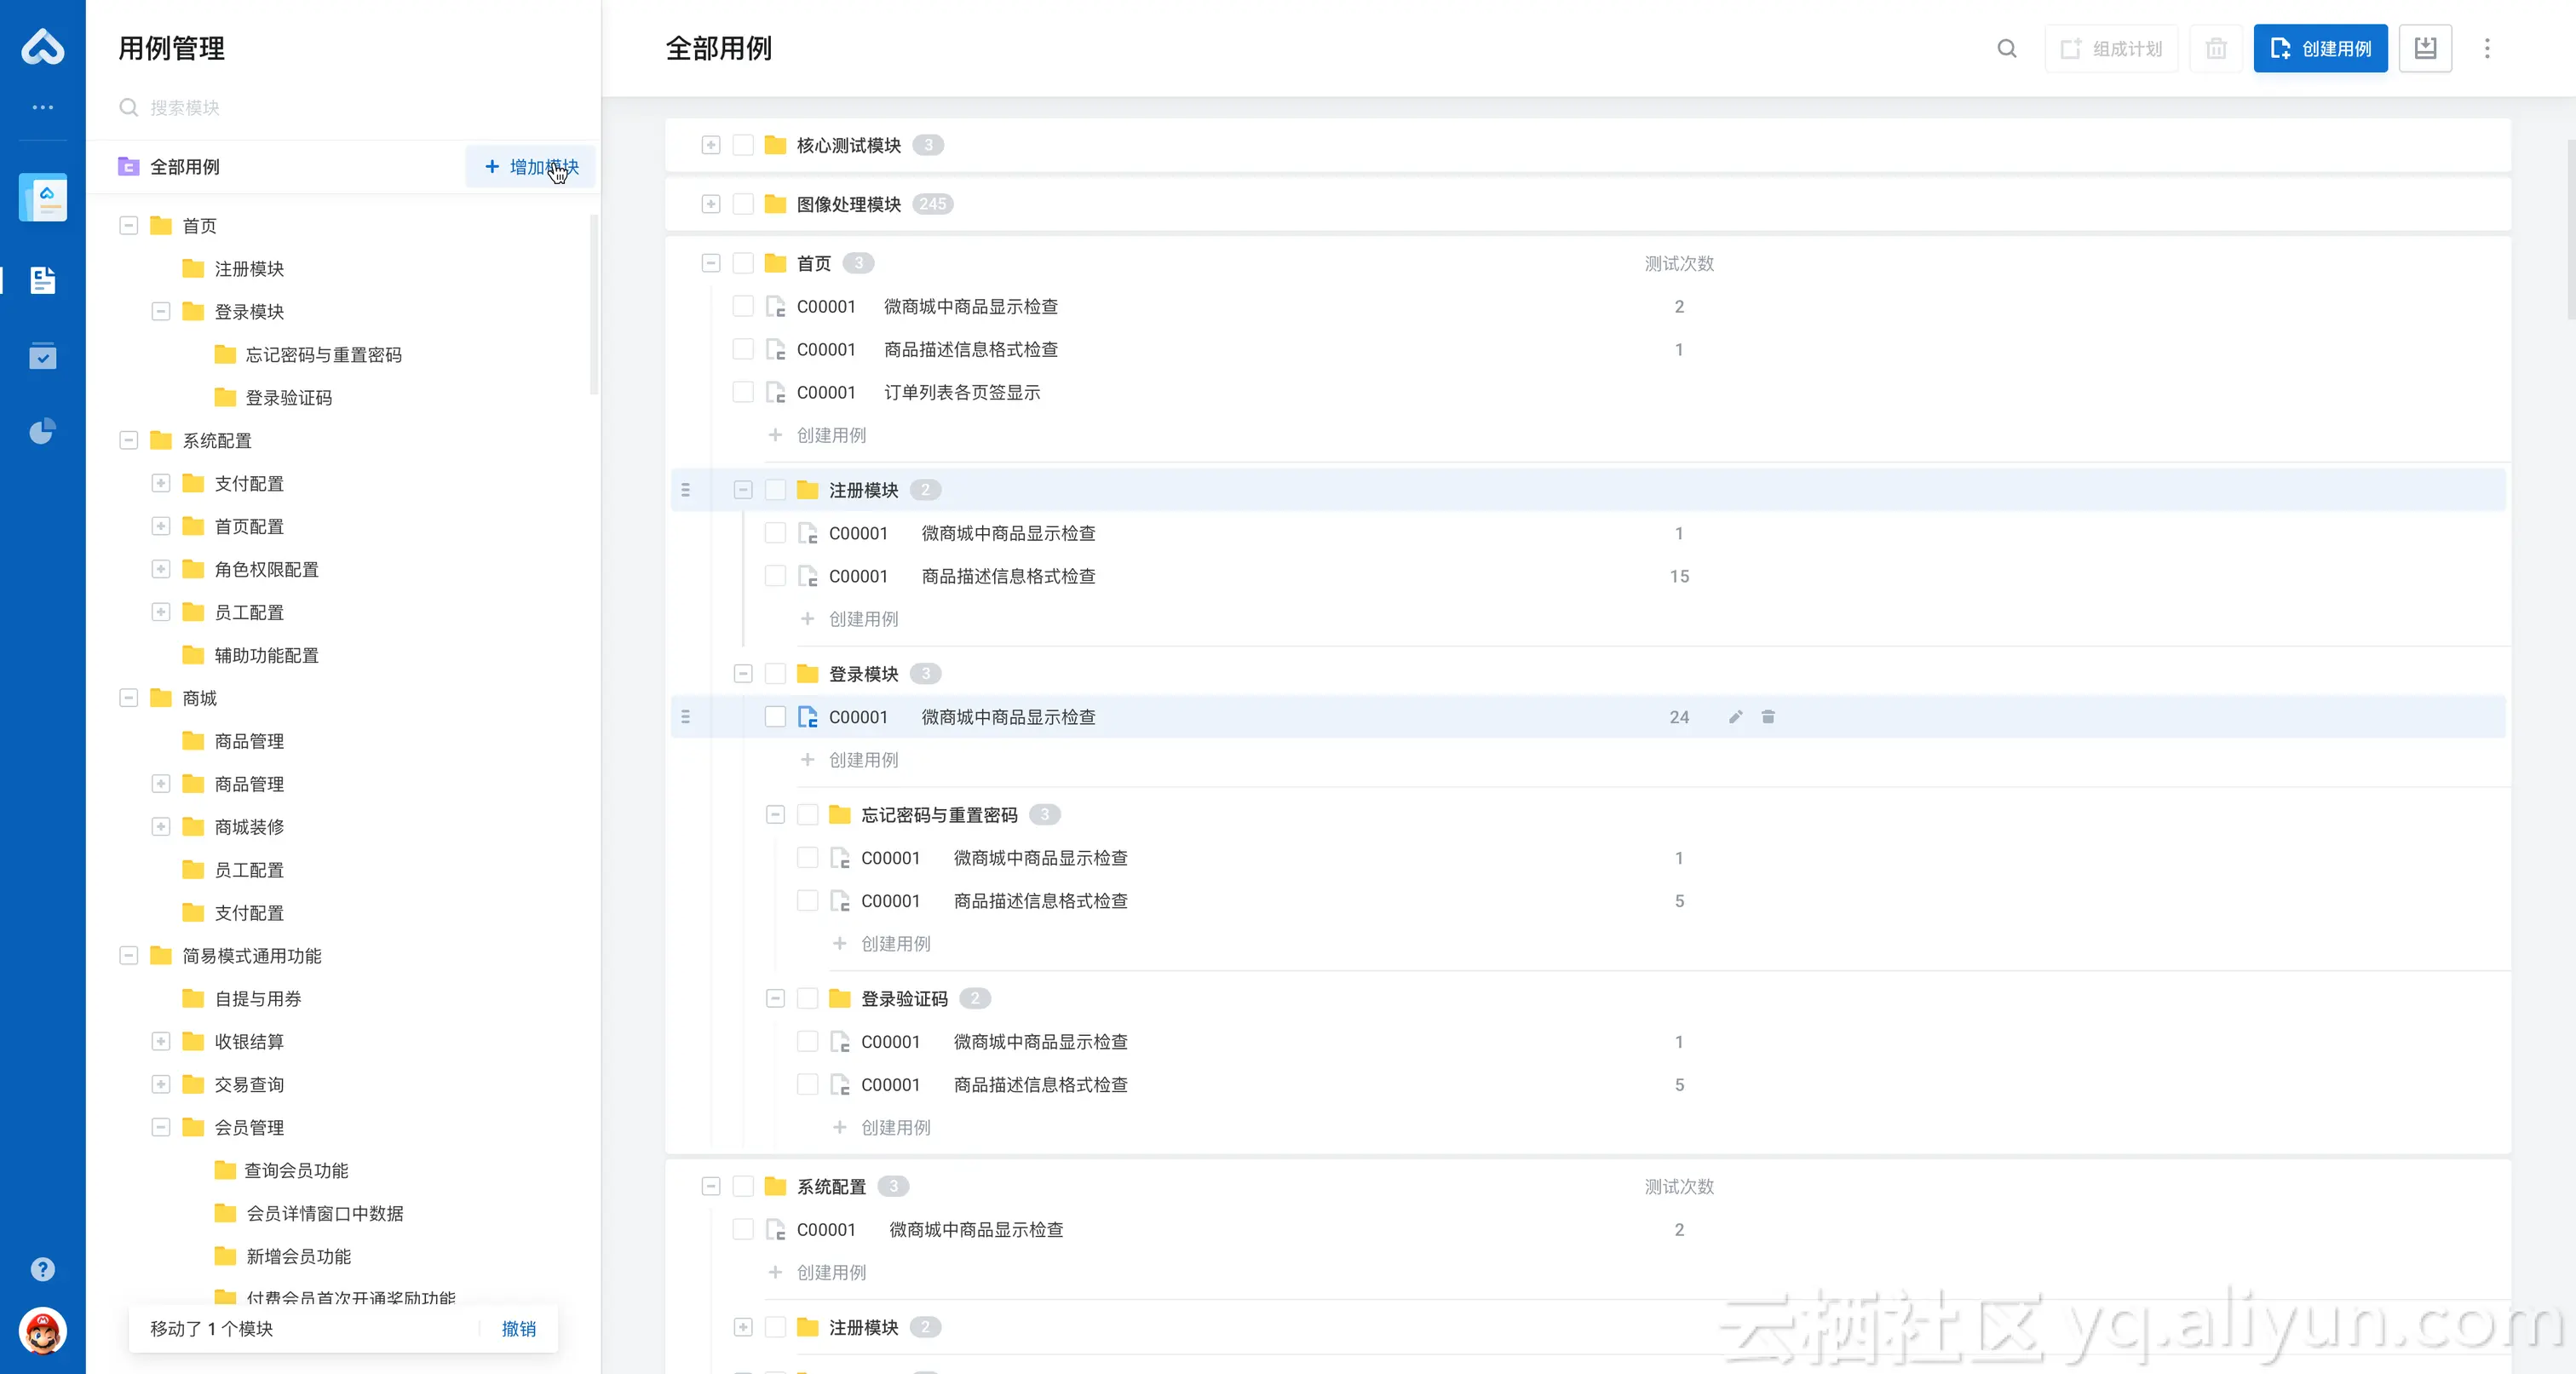
Task: Check the checkbox next to 核心测试模块
Action: [743, 145]
